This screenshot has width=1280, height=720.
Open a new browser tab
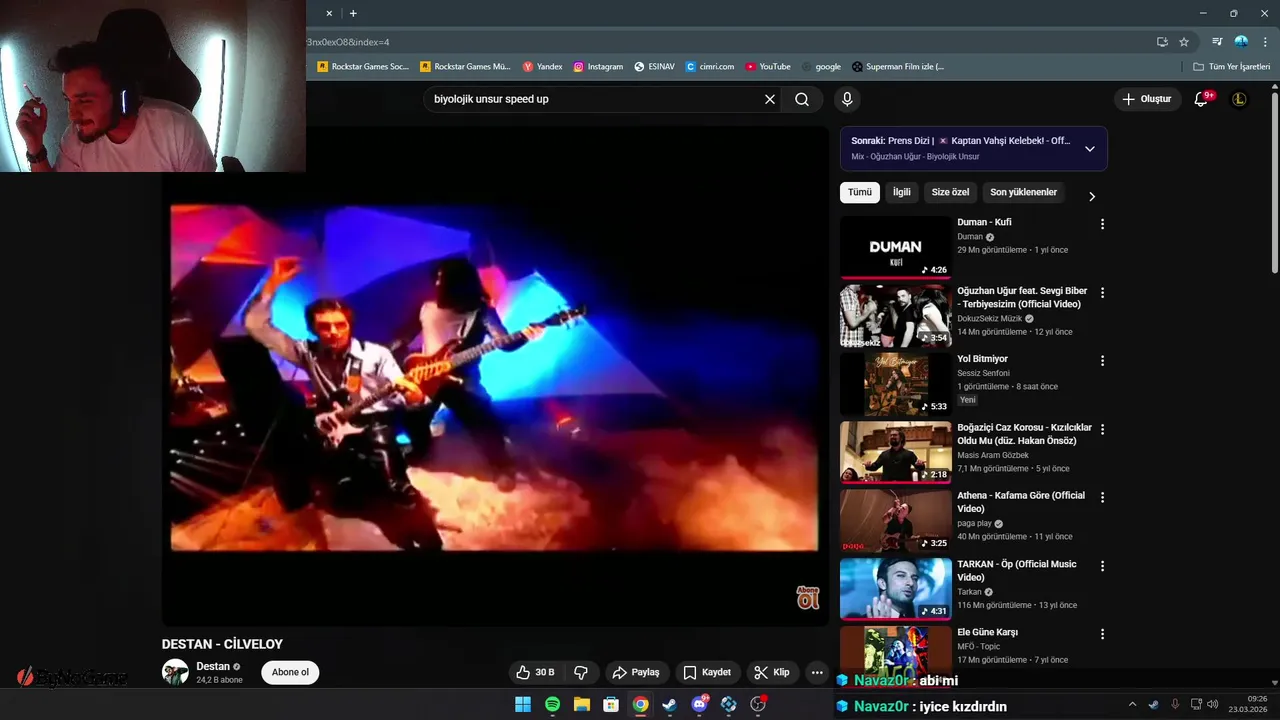[353, 13]
